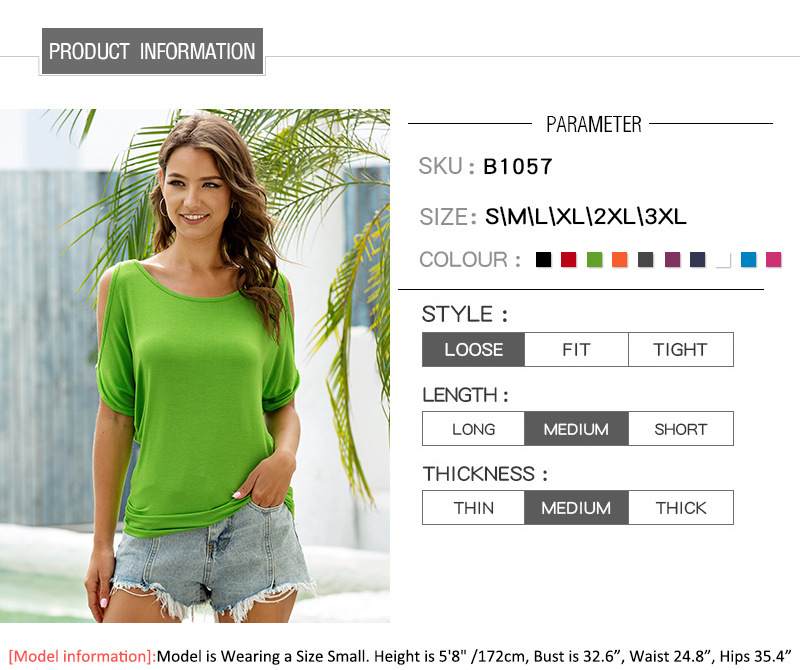Image resolution: width=800 pixels, height=670 pixels.
Task: Select the black colour swatch
Action: point(543,260)
